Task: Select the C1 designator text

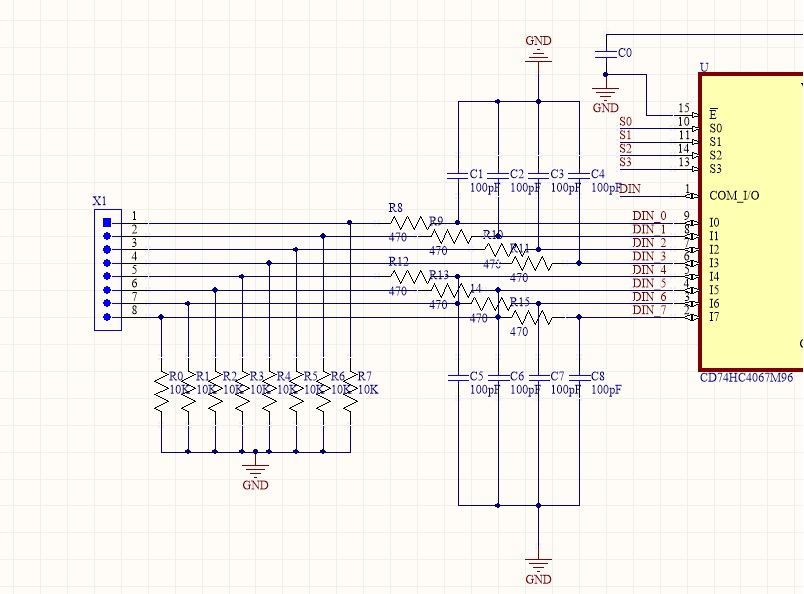Action: point(476,174)
